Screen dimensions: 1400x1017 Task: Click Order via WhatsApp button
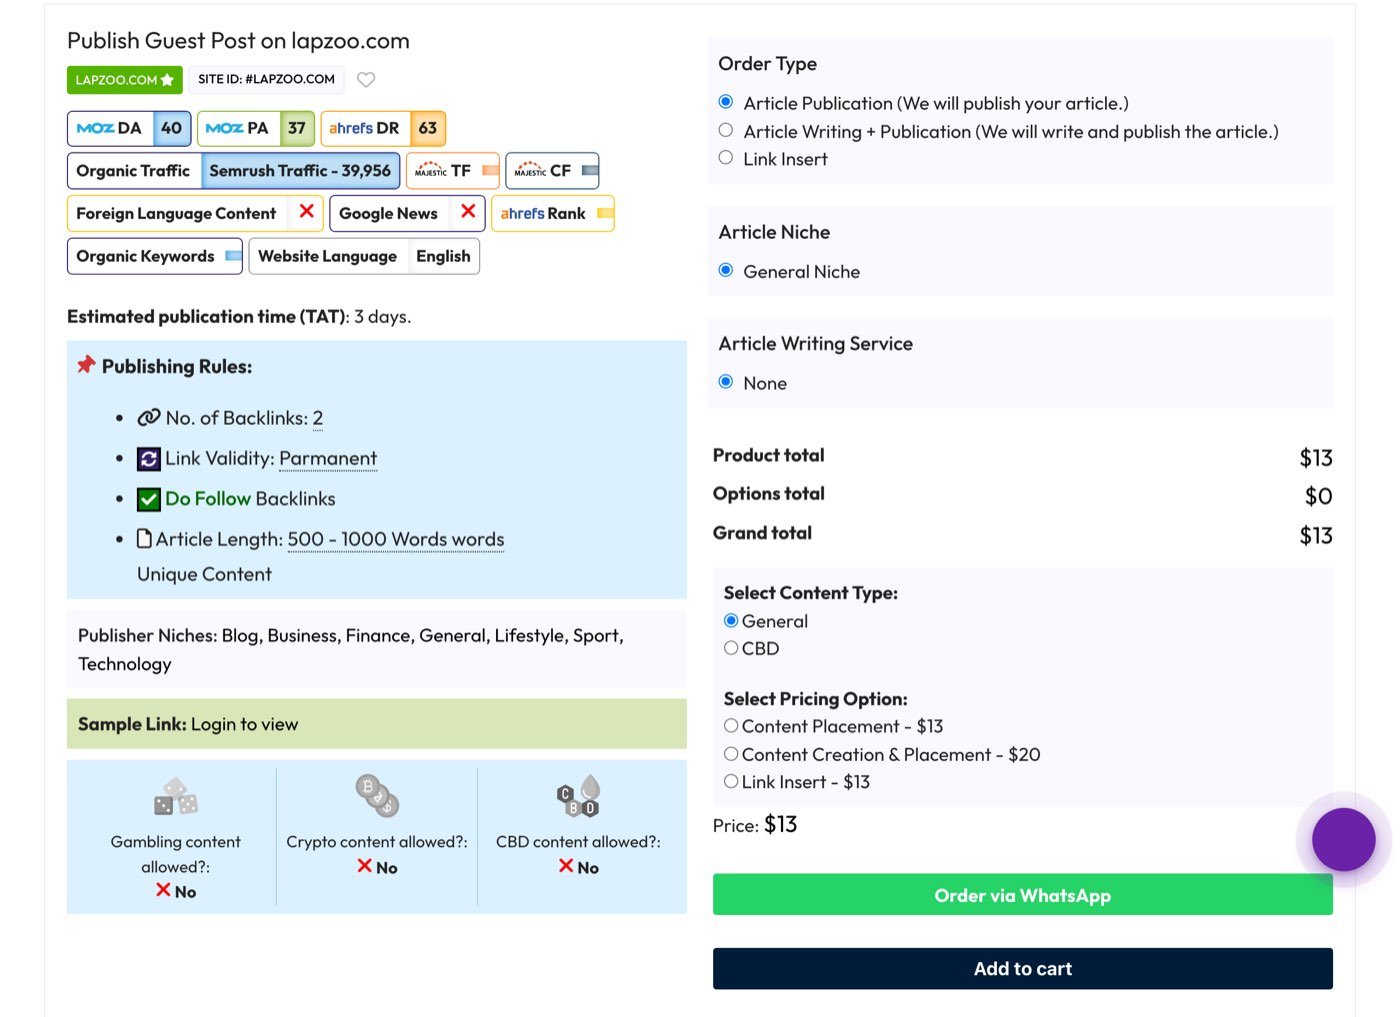click(x=1022, y=895)
